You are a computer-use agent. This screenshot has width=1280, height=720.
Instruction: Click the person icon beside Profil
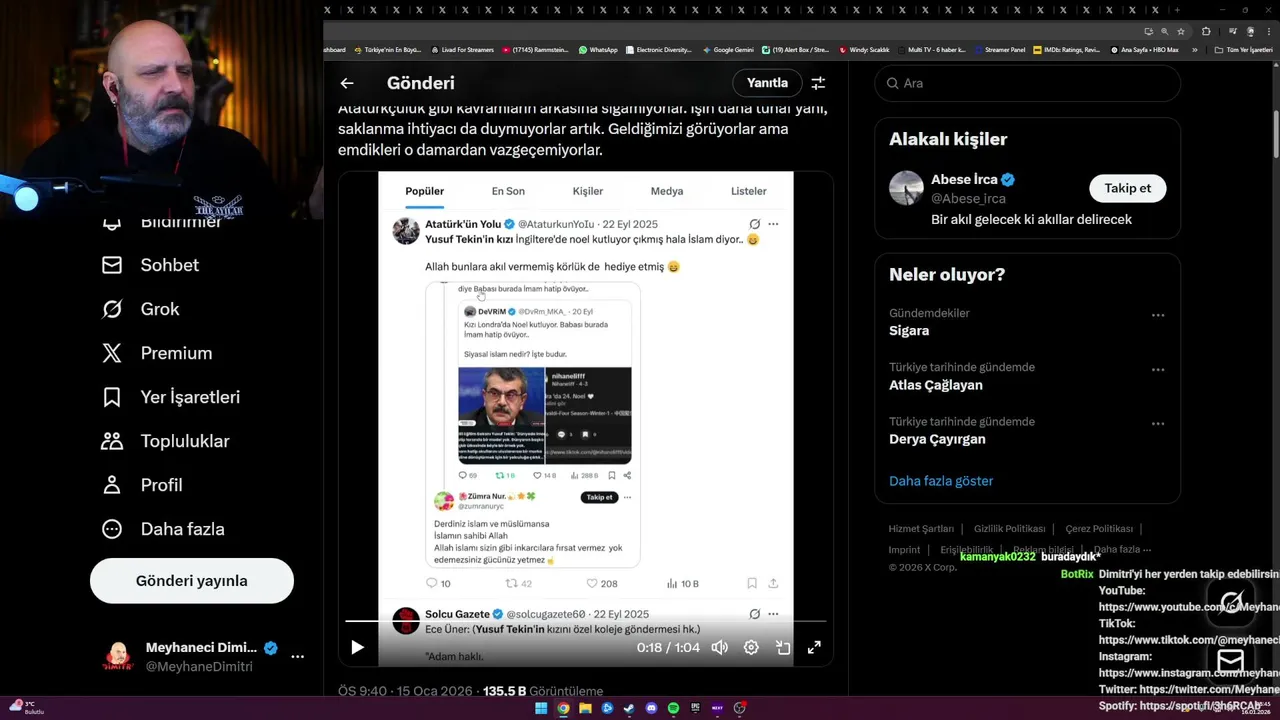point(112,485)
